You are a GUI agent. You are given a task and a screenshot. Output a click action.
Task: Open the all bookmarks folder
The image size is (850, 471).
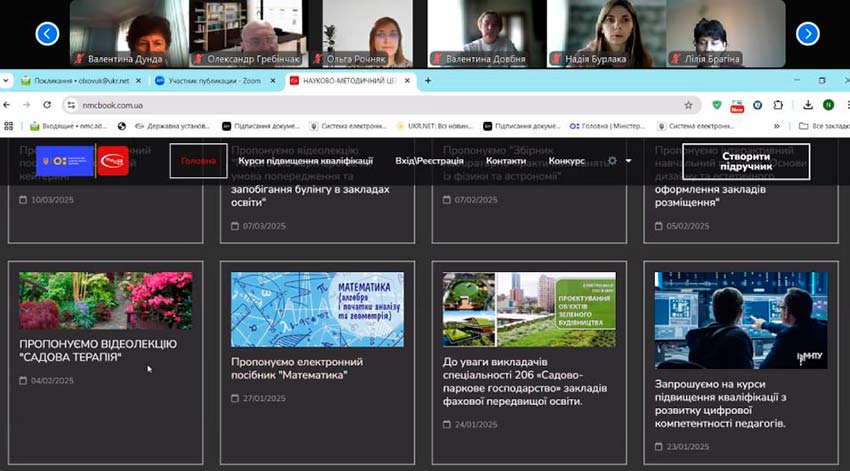tap(824, 126)
